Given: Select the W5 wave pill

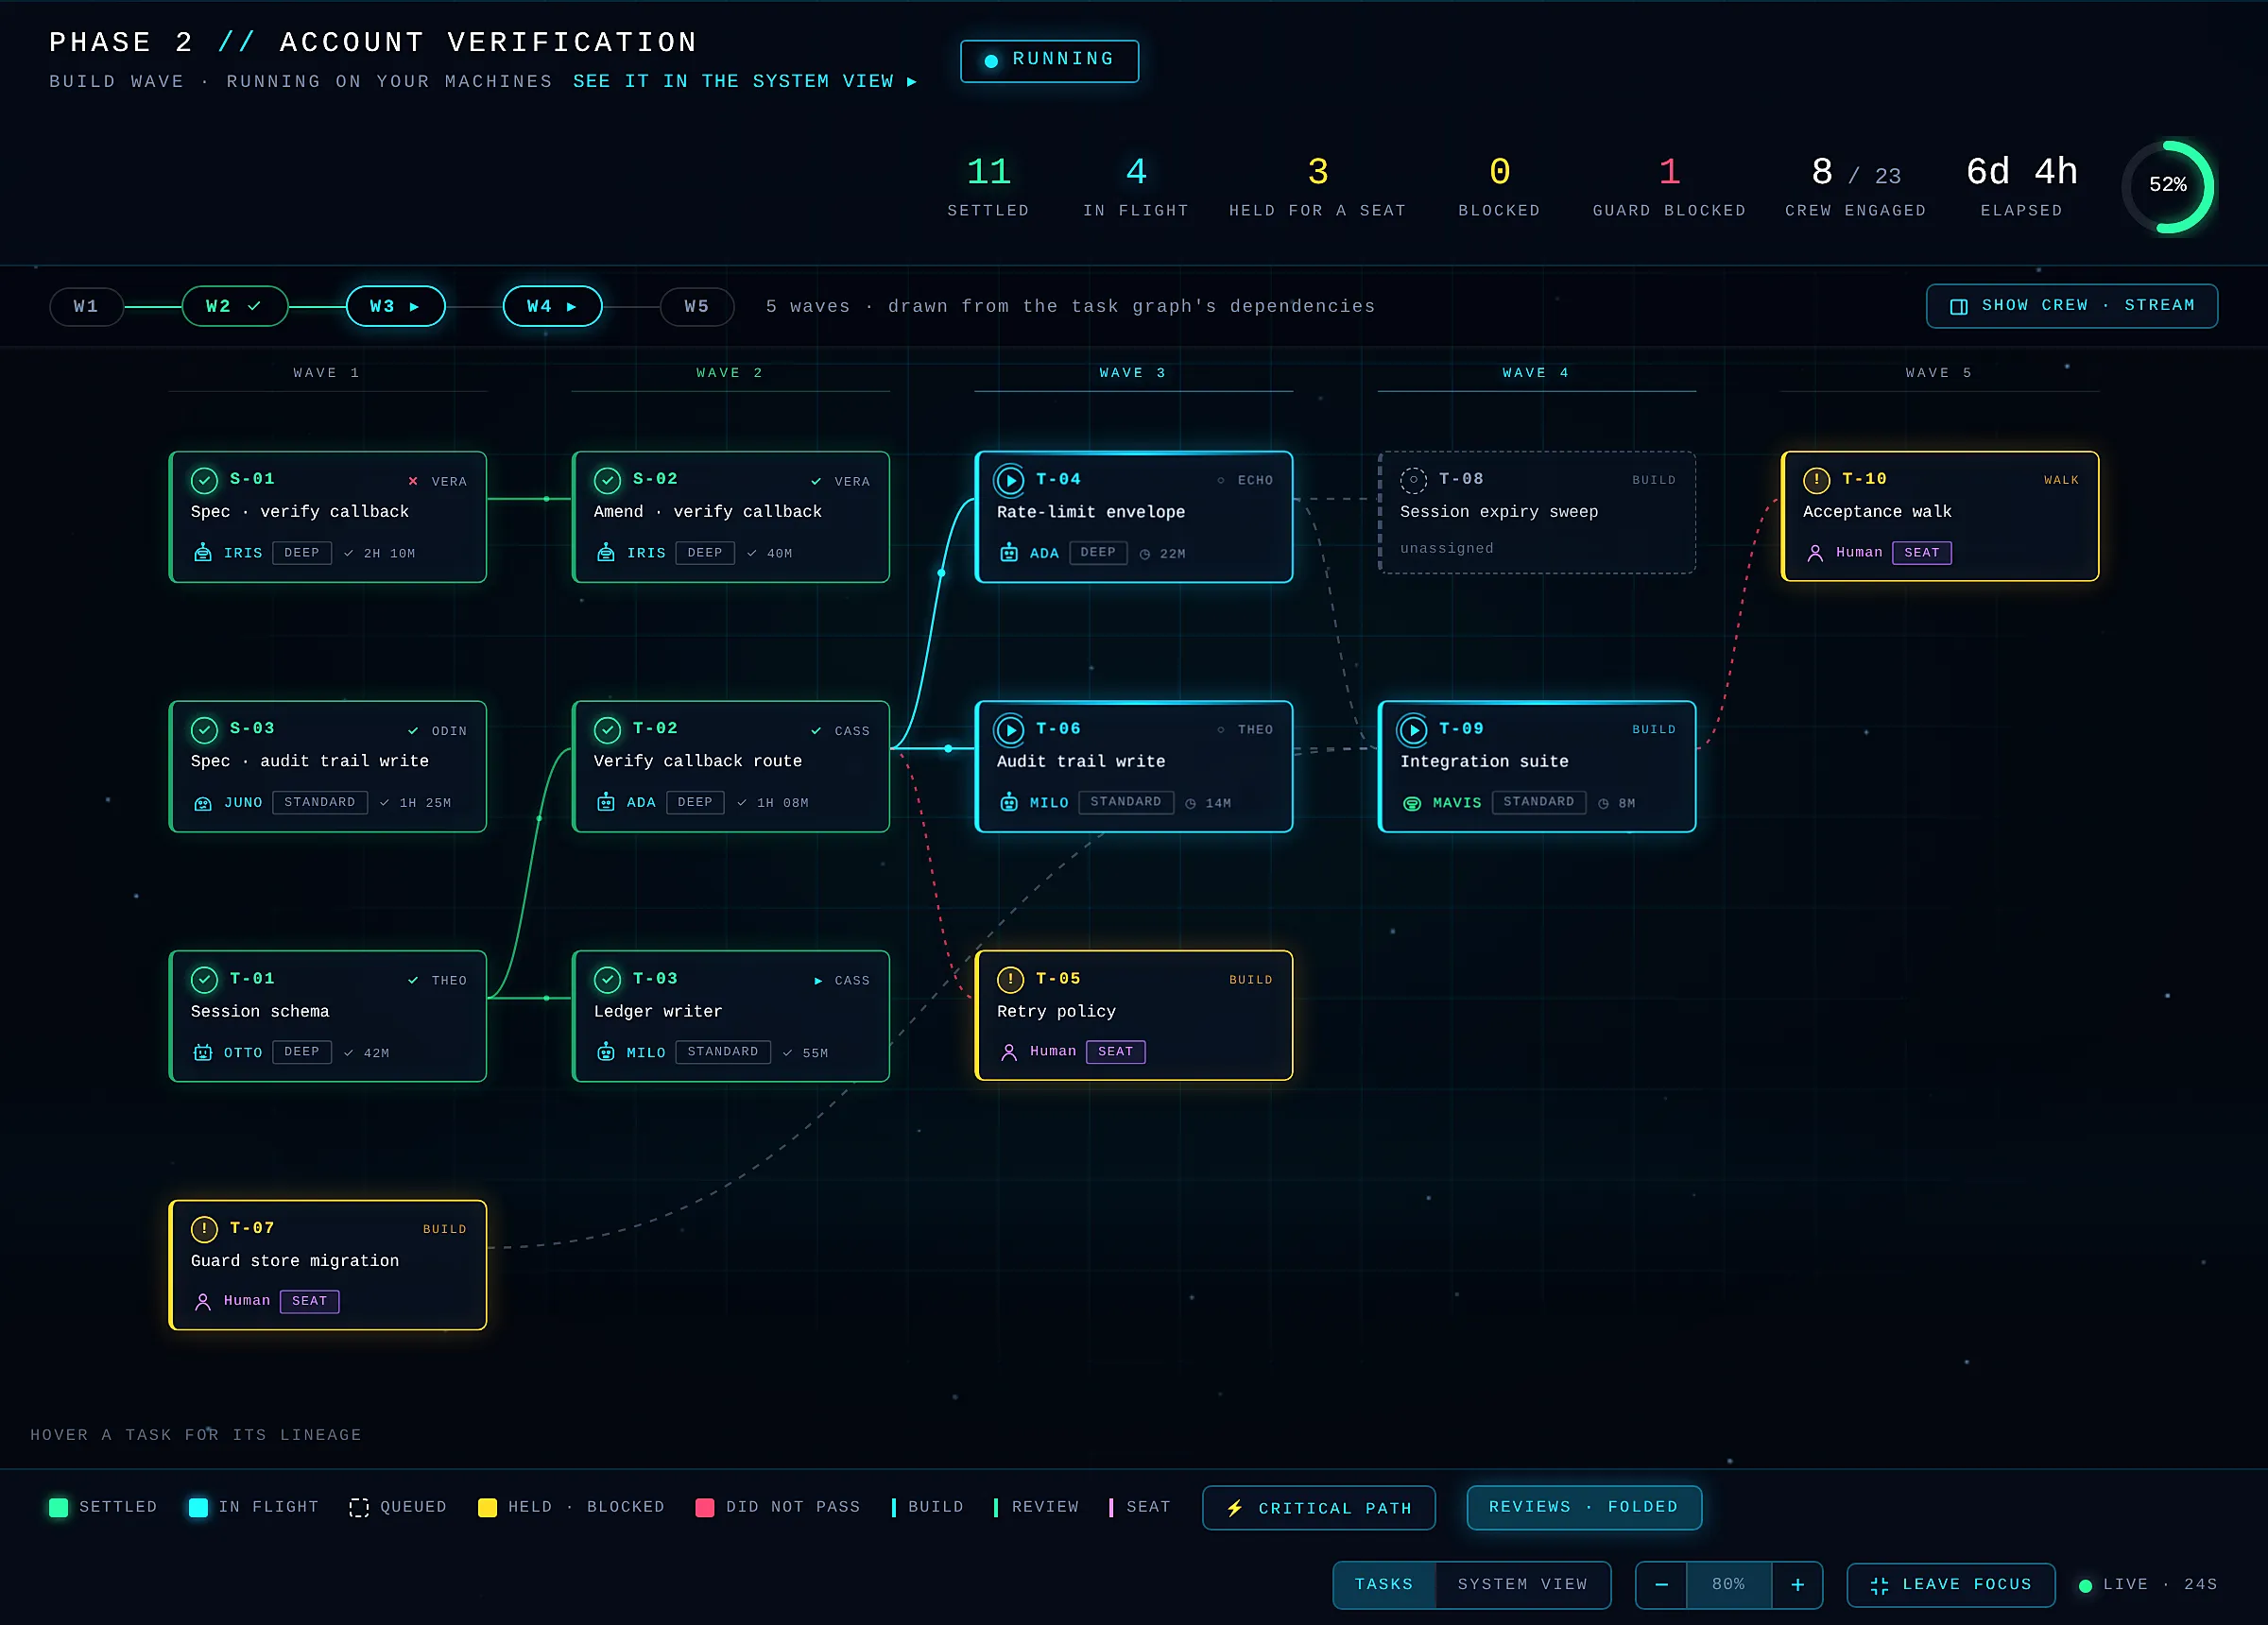Looking at the screenshot, I should 697,306.
